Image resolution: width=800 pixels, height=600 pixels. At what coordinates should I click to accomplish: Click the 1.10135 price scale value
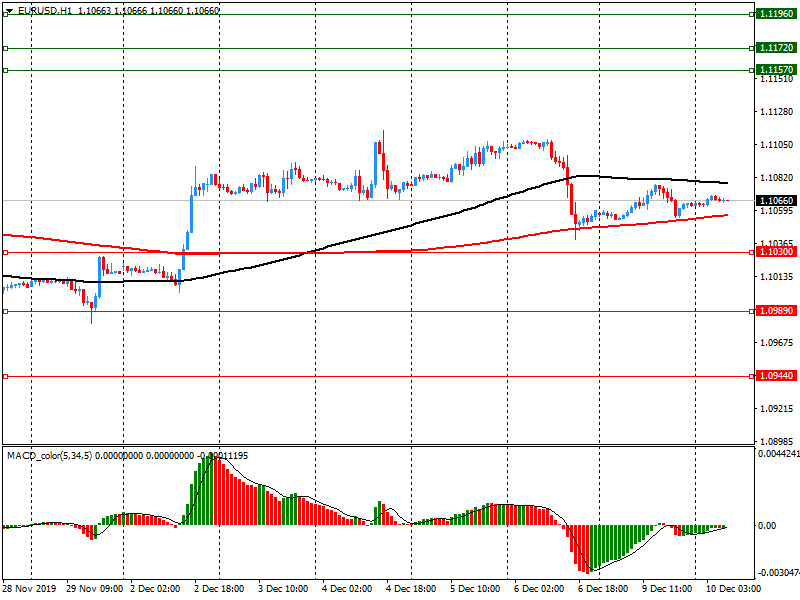pyautogui.click(x=777, y=277)
